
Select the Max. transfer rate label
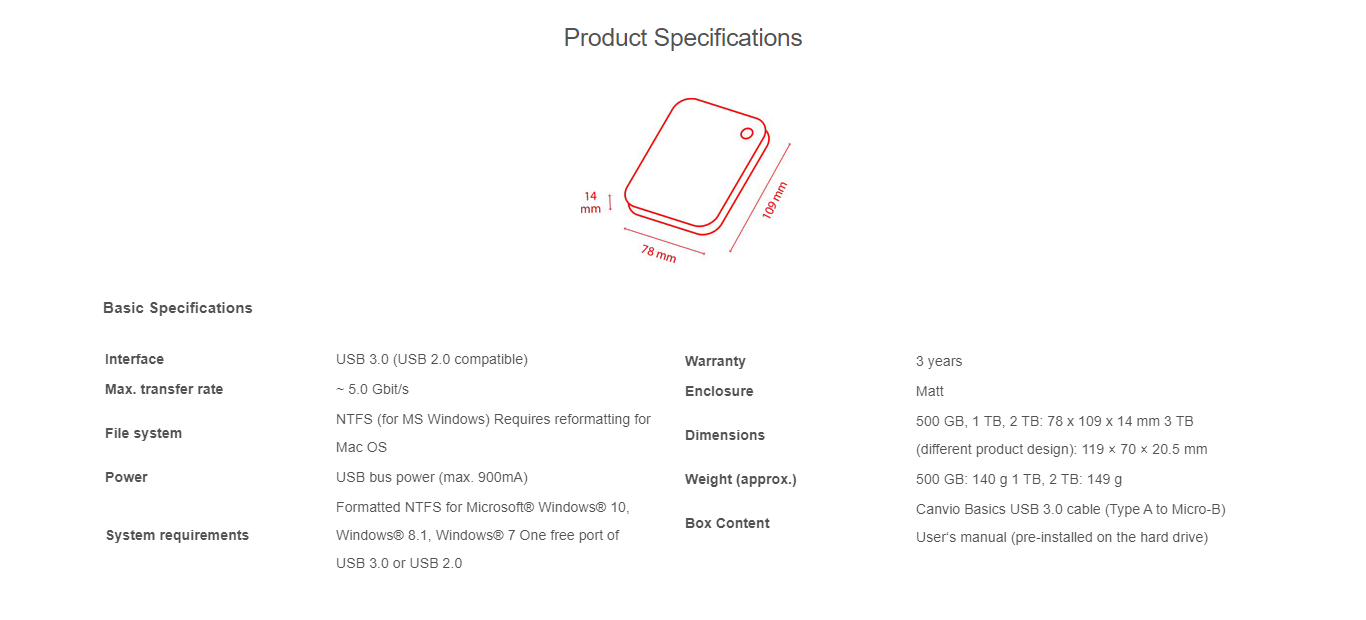(164, 389)
